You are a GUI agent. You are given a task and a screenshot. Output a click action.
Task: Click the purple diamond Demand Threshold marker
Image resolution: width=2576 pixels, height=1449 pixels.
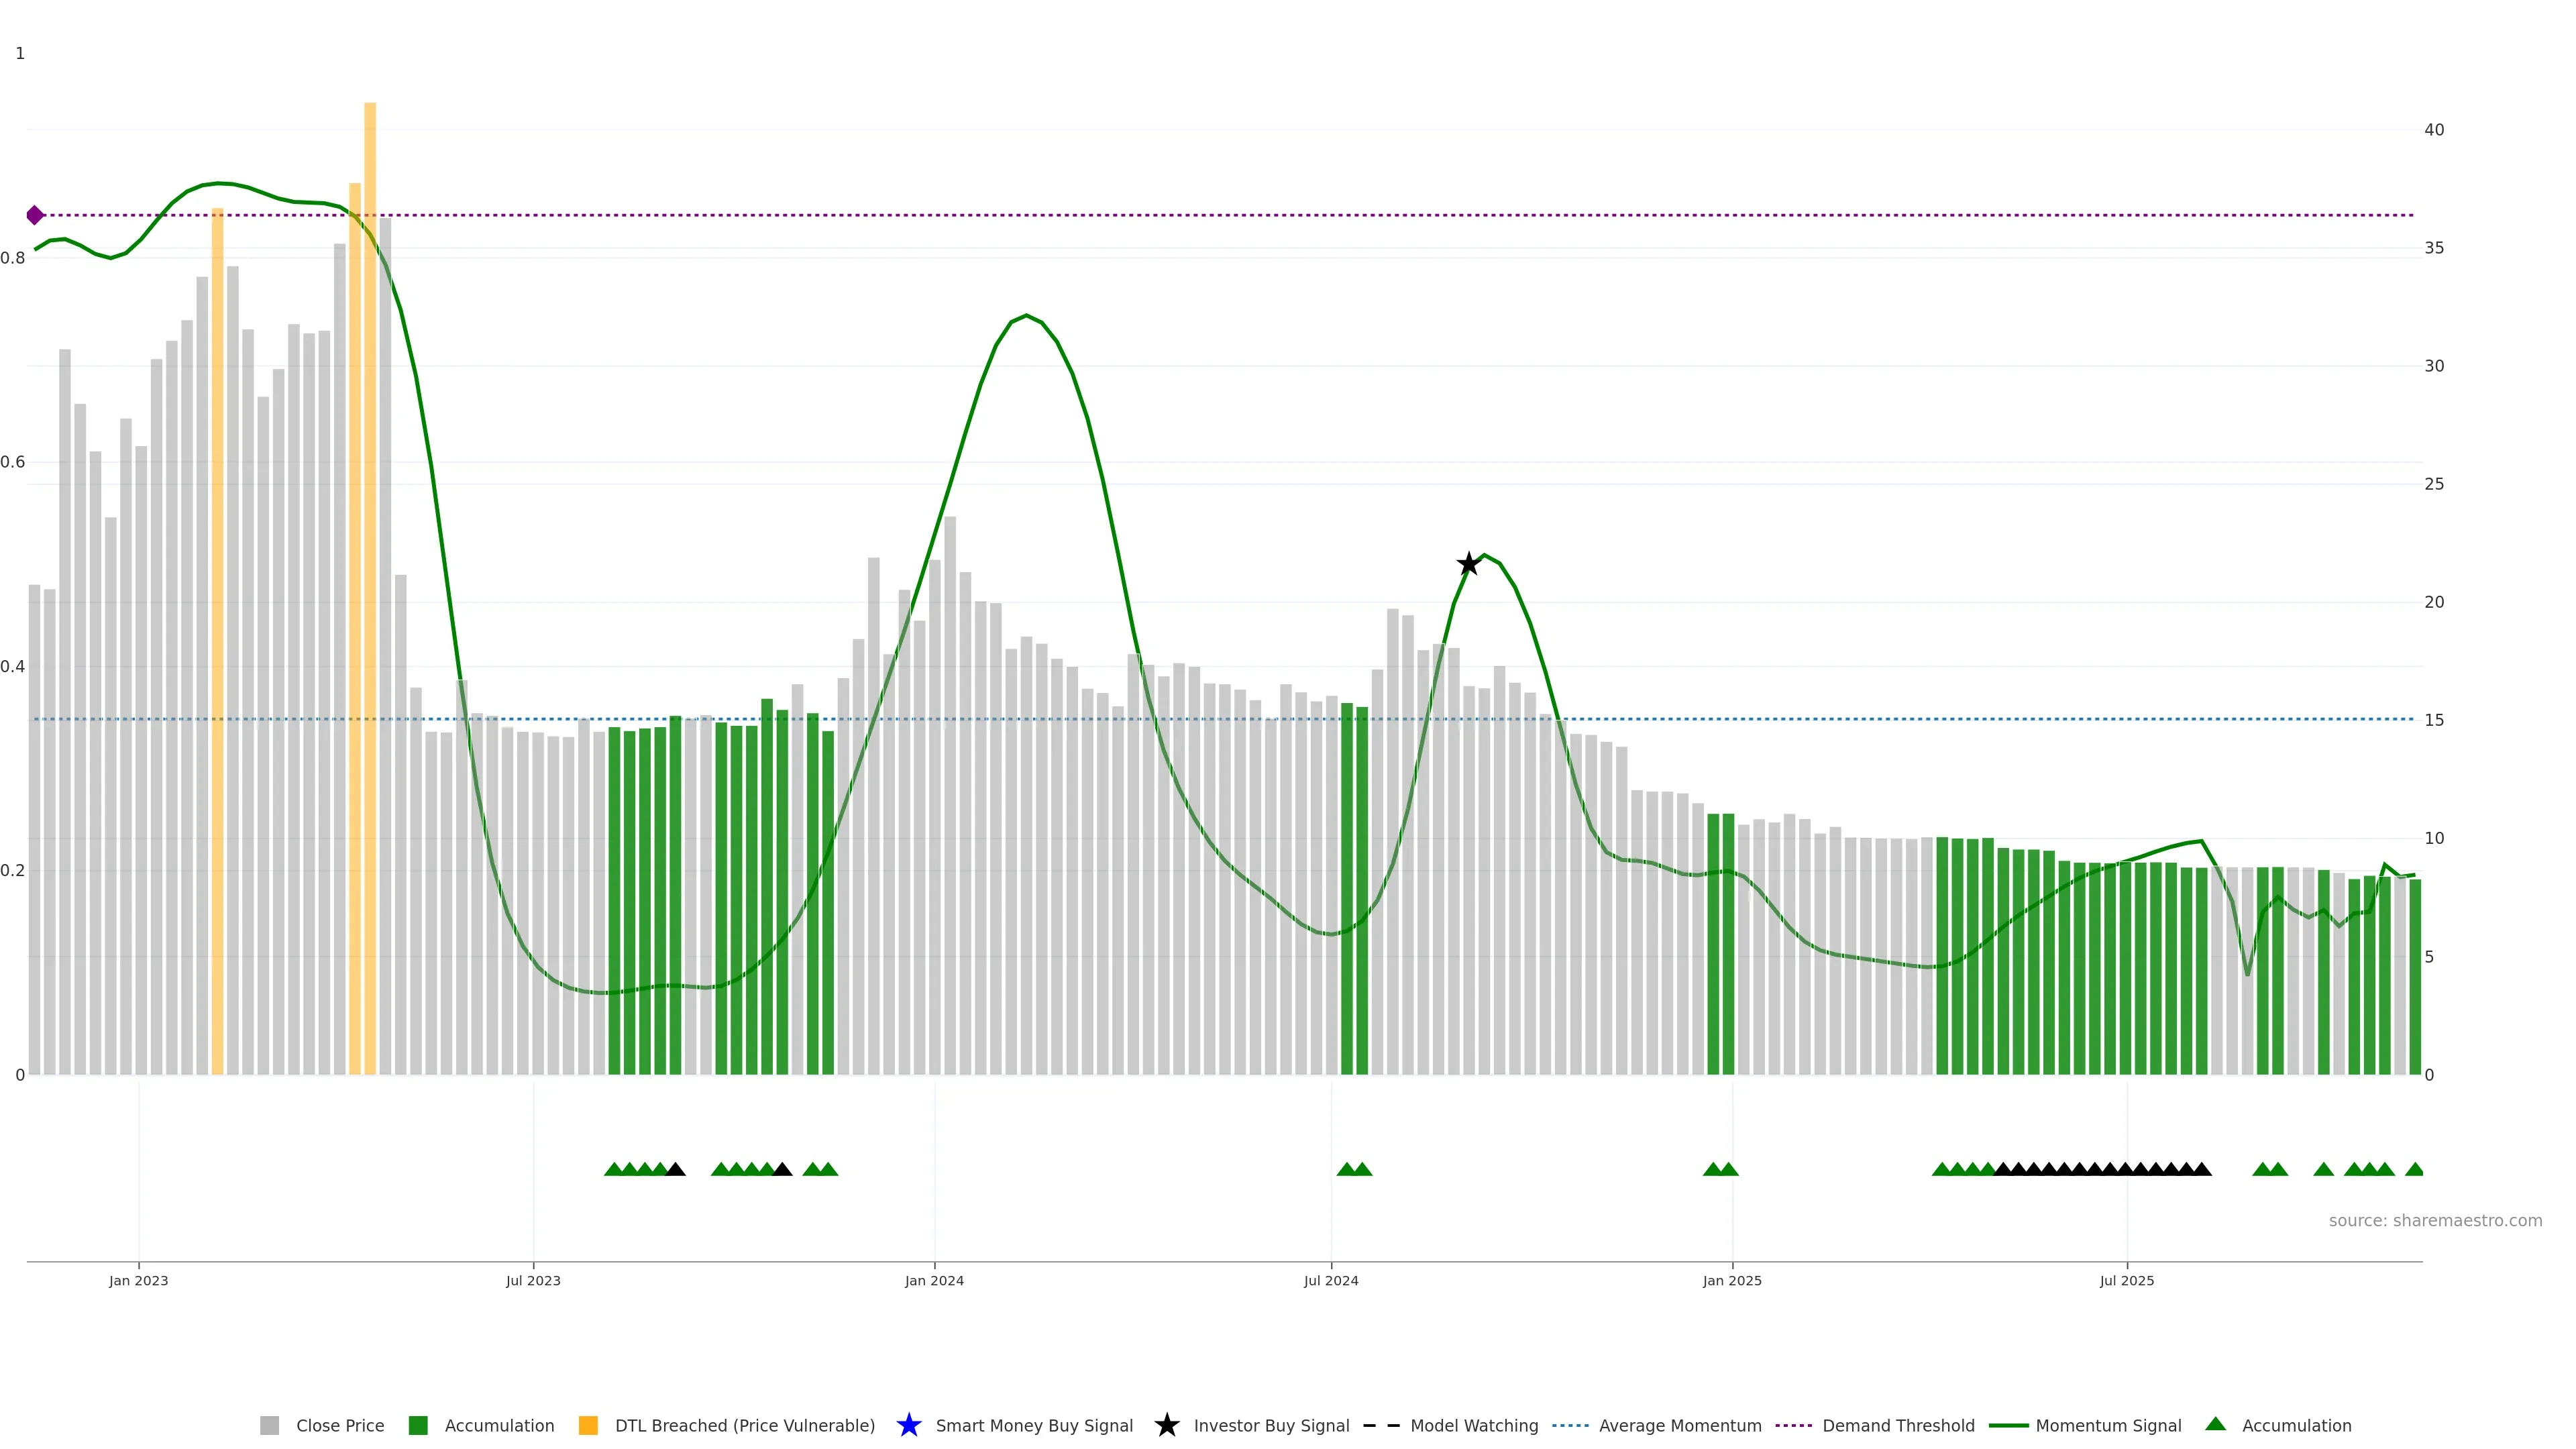pos(35,215)
